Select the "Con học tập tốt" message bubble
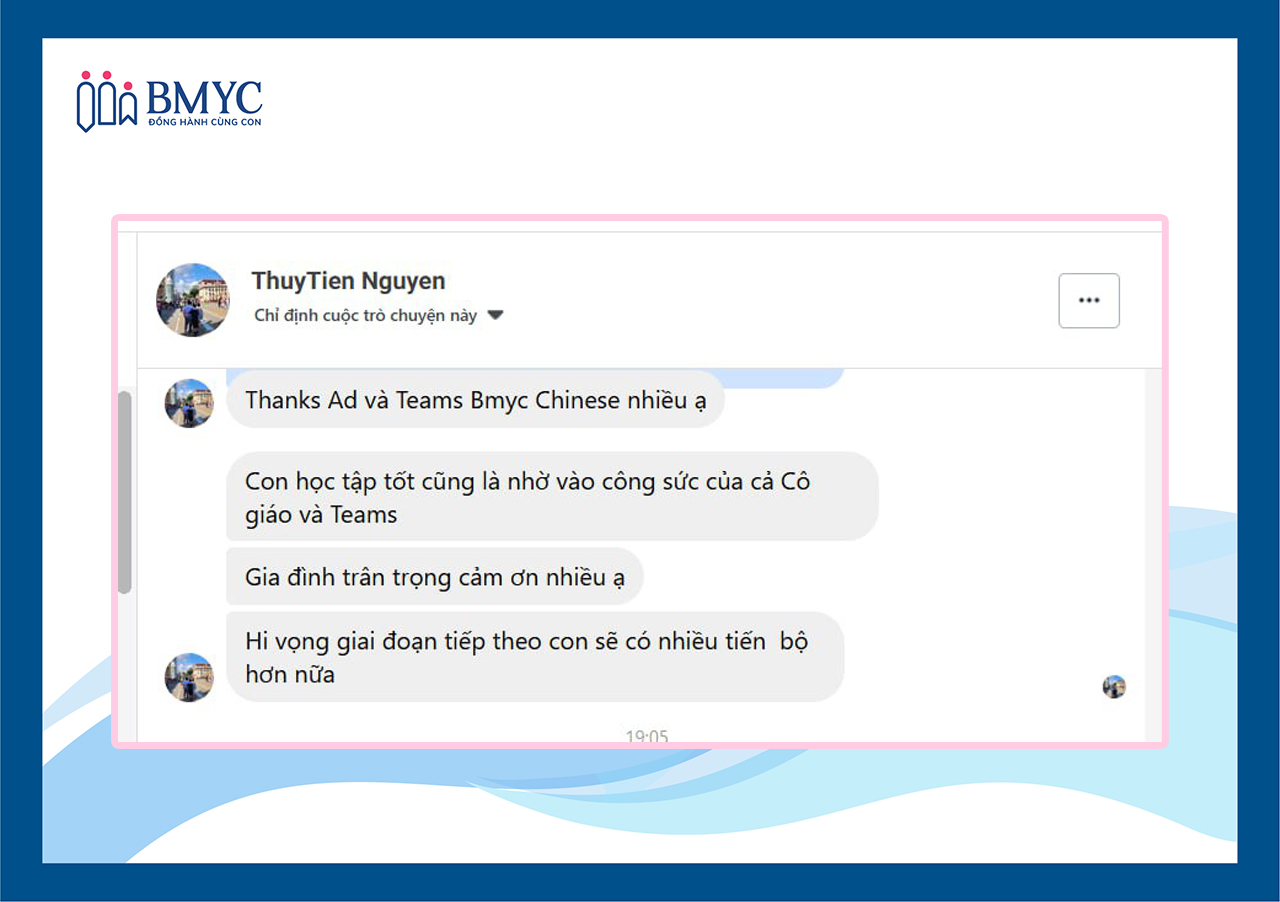The image size is (1280, 902). coord(552,497)
